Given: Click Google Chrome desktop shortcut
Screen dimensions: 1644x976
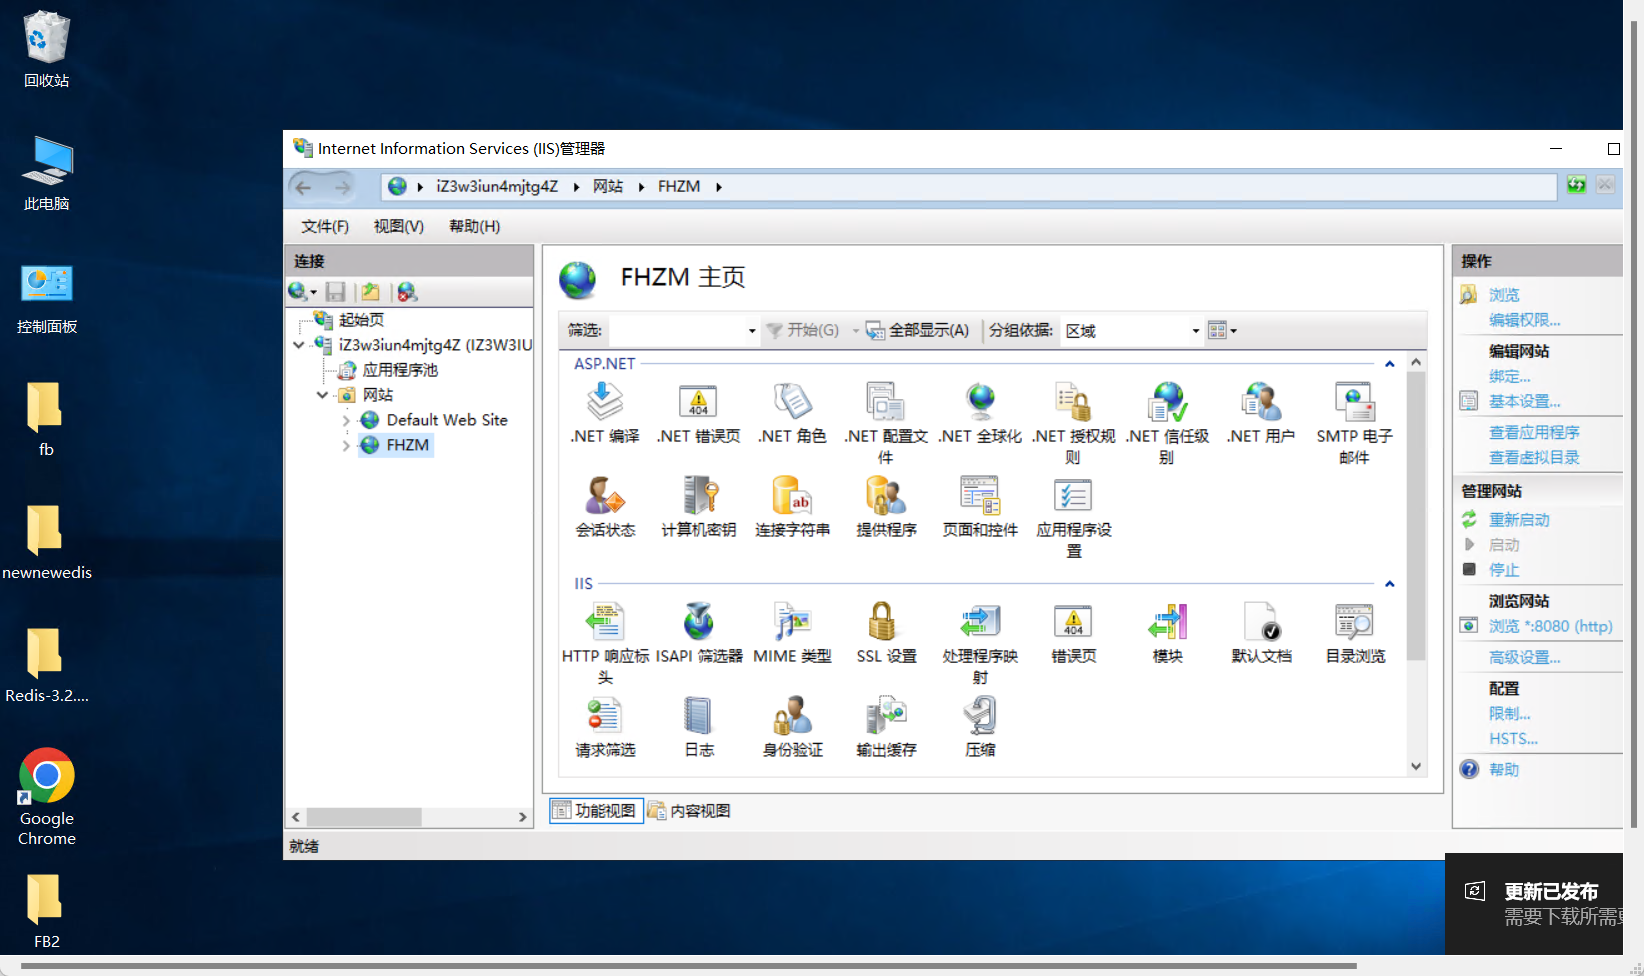Looking at the screenshot, I should 47,797.
